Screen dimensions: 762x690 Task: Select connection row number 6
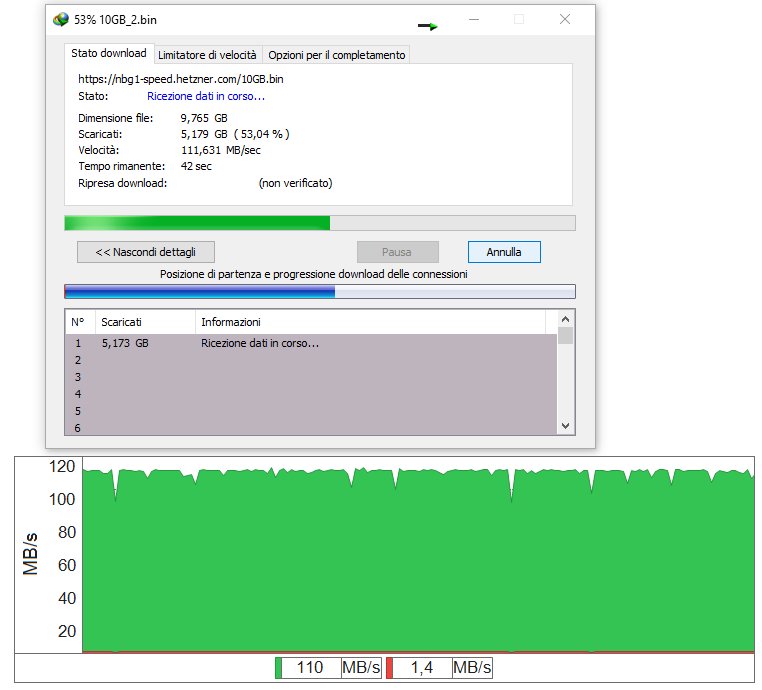[x=311, y=427]
